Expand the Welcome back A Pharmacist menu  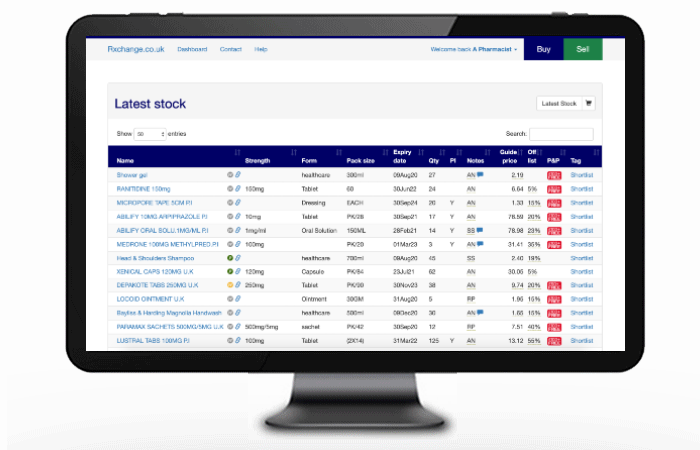pyautogui.click(x=473, y=49)
